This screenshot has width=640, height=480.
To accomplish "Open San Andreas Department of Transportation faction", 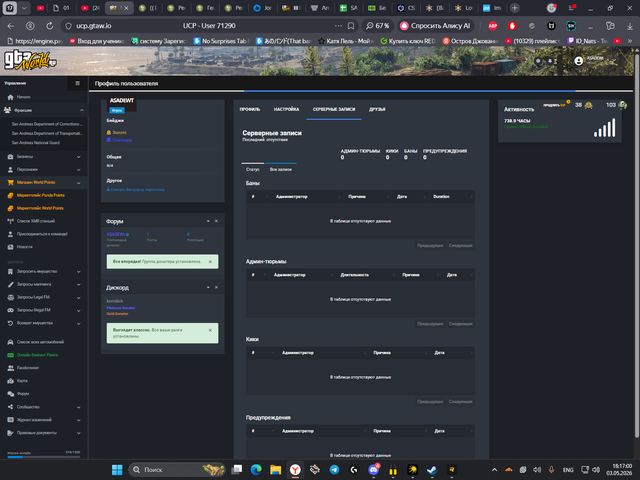I will tap(47, 133).
